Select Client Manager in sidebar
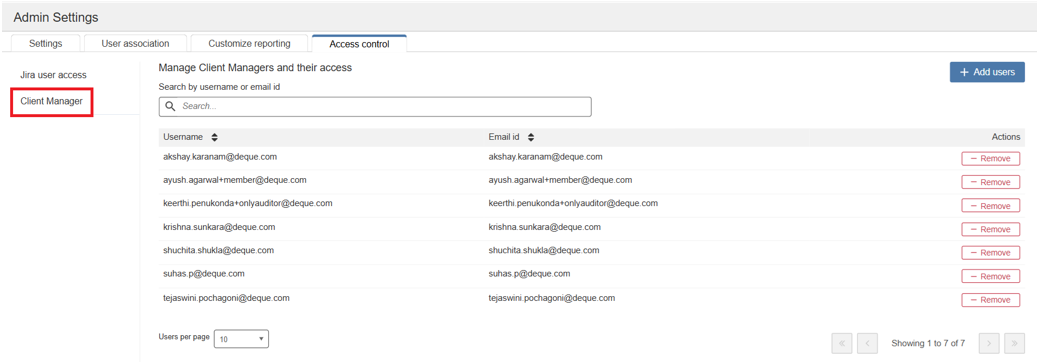 (x=52, y=101)
